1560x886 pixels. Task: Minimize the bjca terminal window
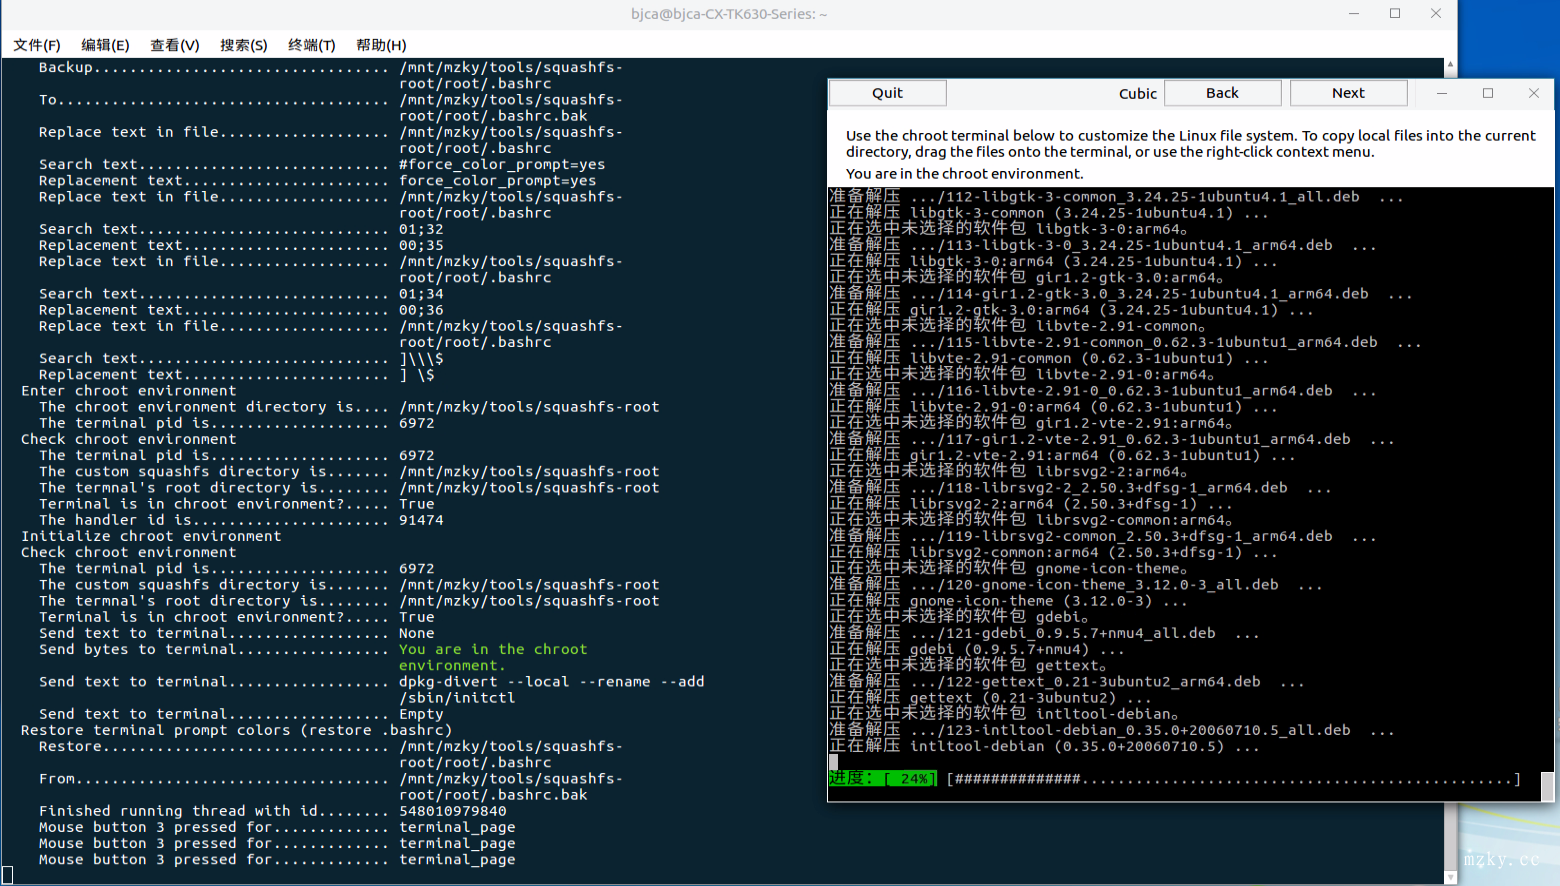(x=1354, y=14)
